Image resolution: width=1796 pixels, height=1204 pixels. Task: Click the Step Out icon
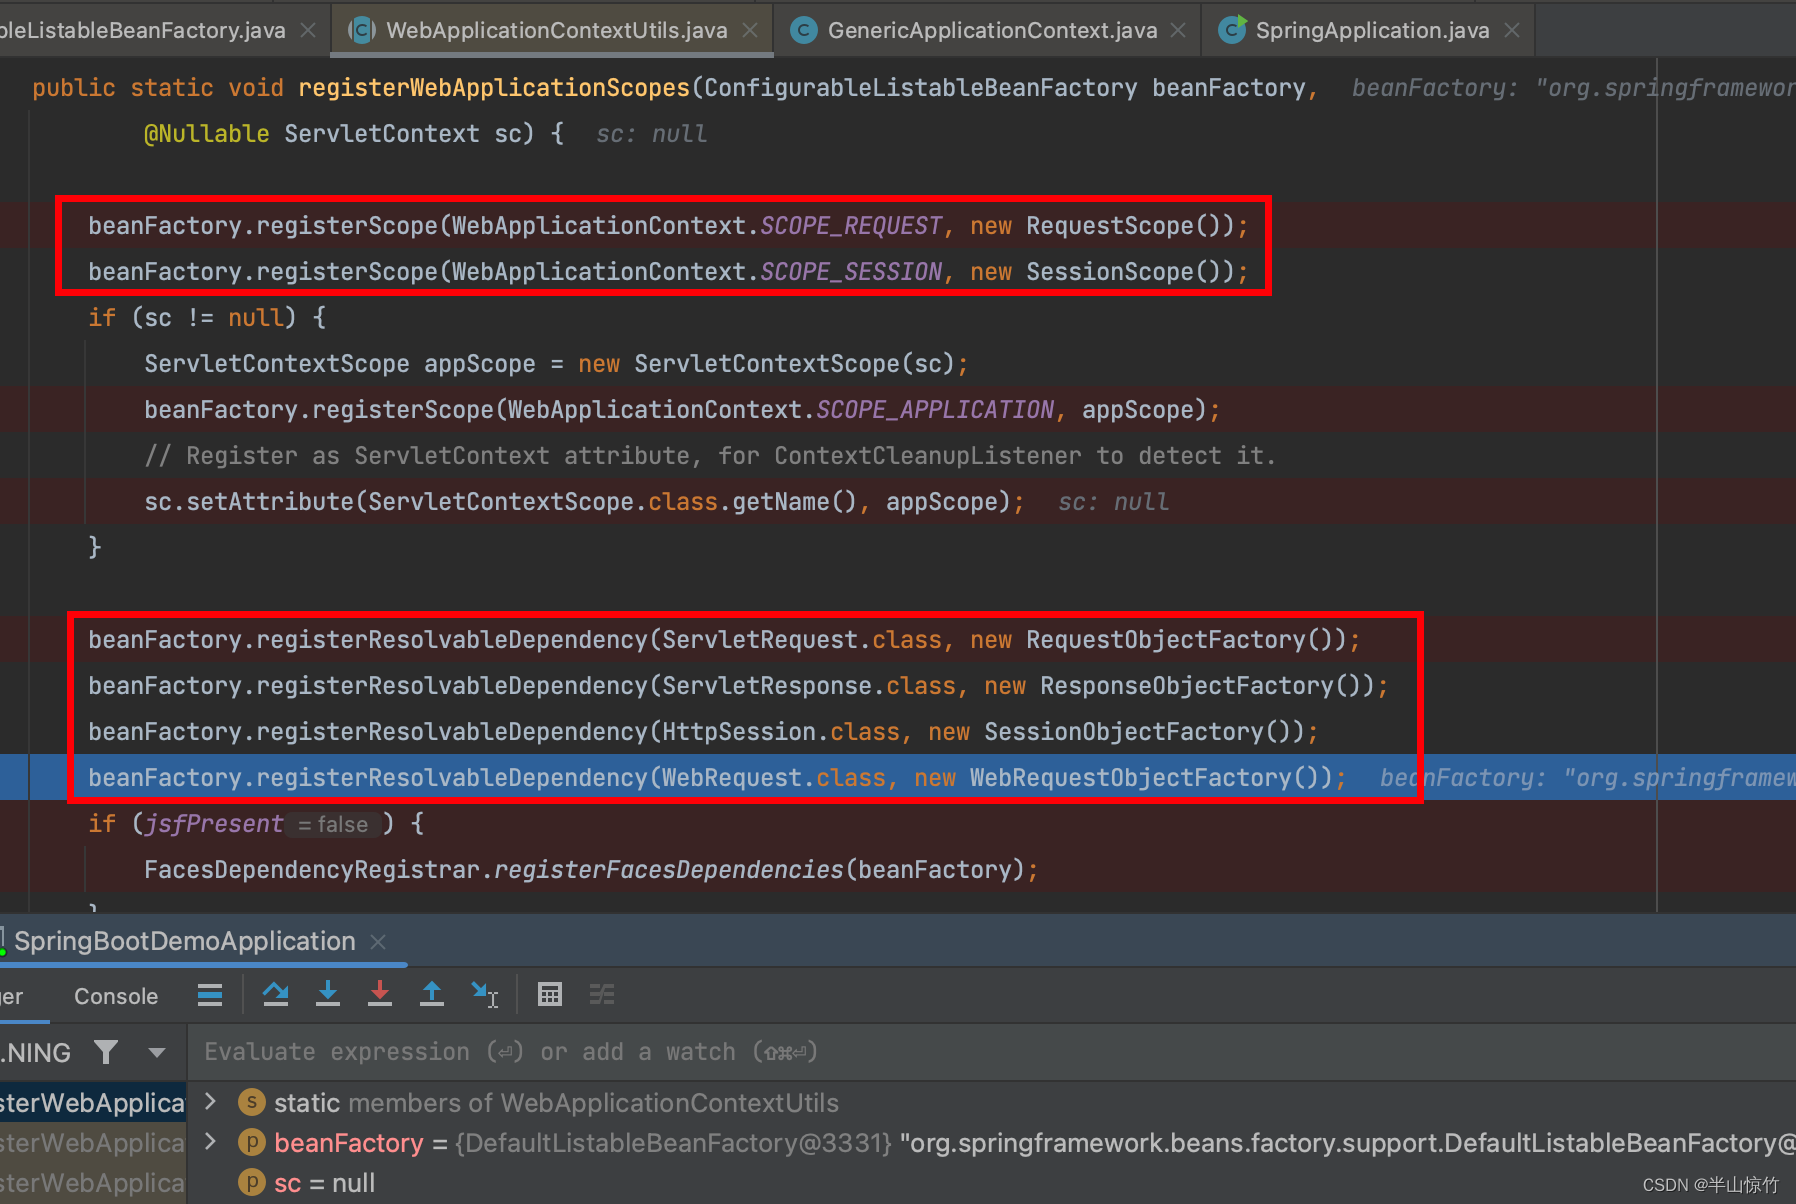tap(432, 994)
